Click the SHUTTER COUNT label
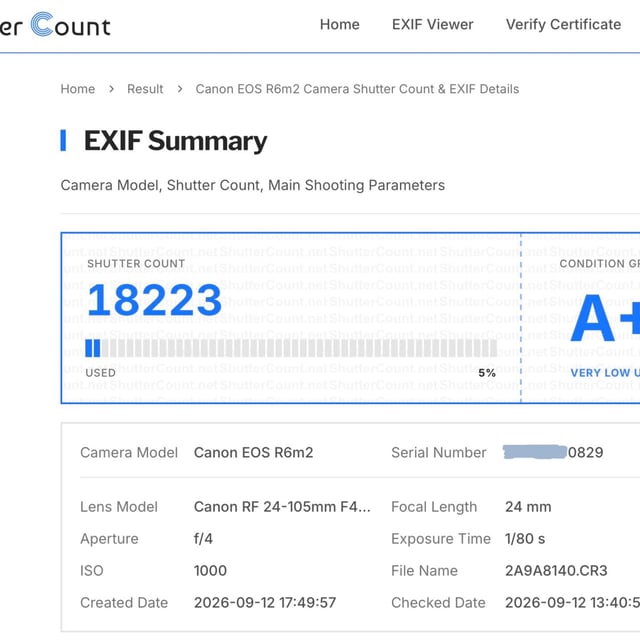The image size is (640, 640). pyautogui.click(x=136, y=264)
